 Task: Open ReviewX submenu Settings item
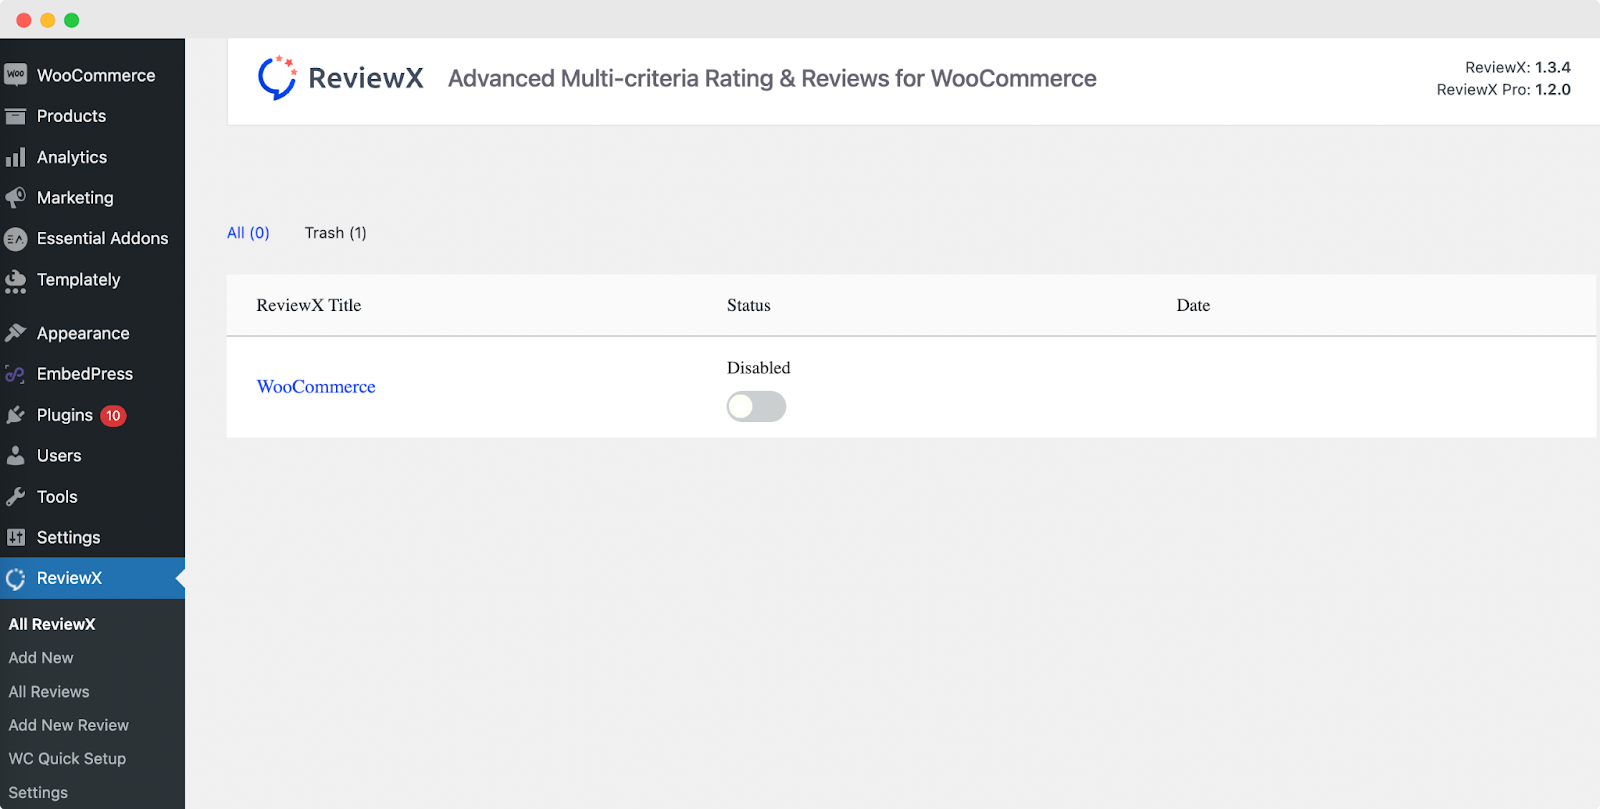[38, 793]
